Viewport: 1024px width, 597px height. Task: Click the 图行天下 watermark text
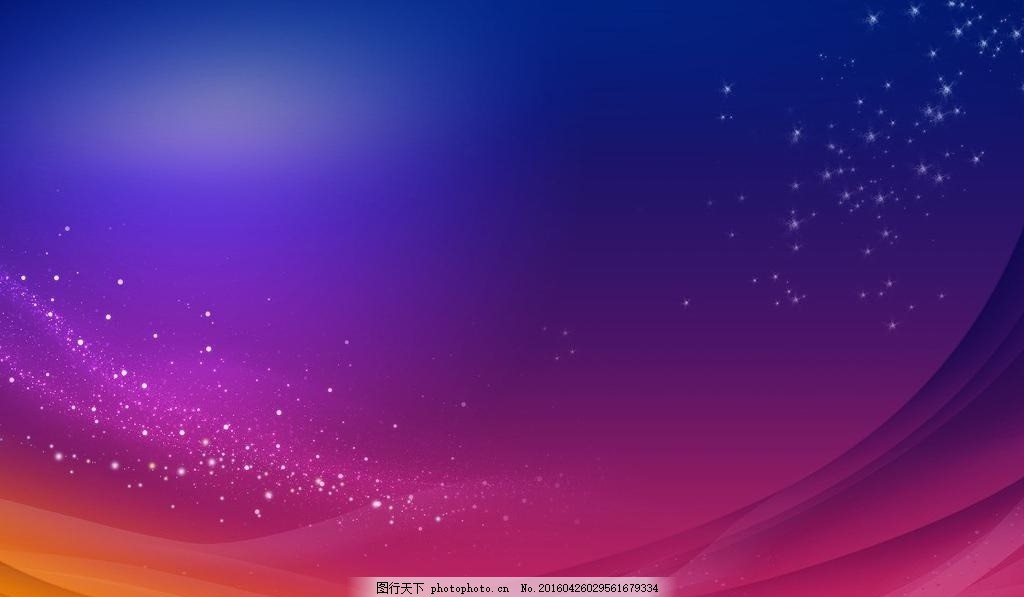coord(400,588)
